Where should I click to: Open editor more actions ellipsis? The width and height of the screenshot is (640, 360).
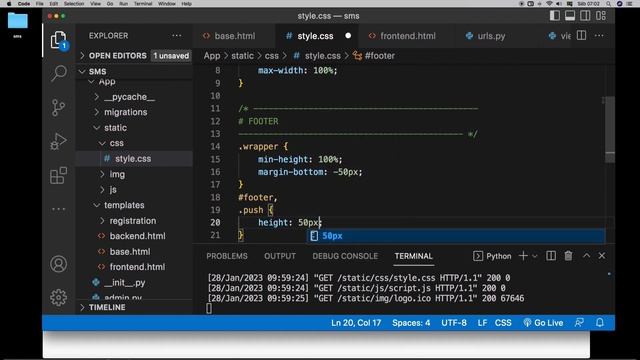599,36
